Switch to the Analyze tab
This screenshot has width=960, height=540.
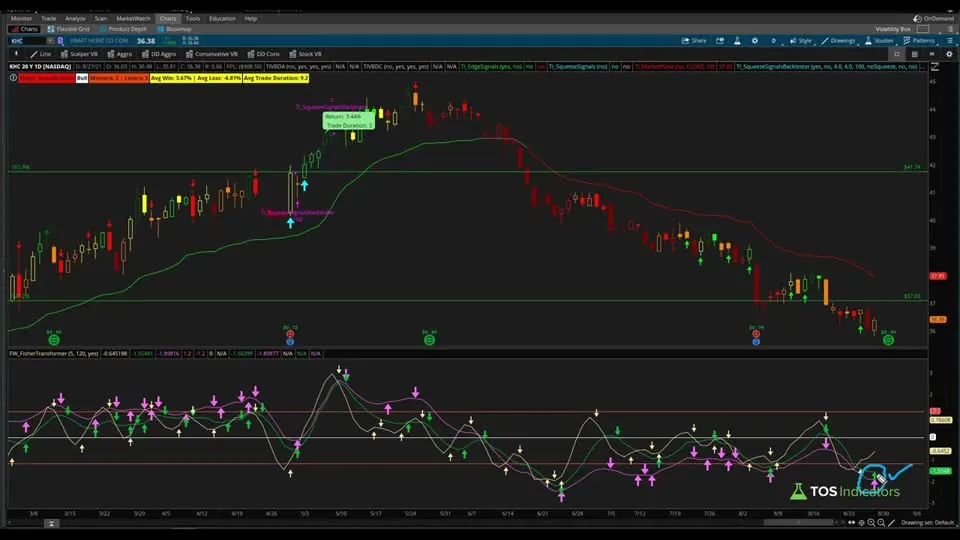point(75,18)
